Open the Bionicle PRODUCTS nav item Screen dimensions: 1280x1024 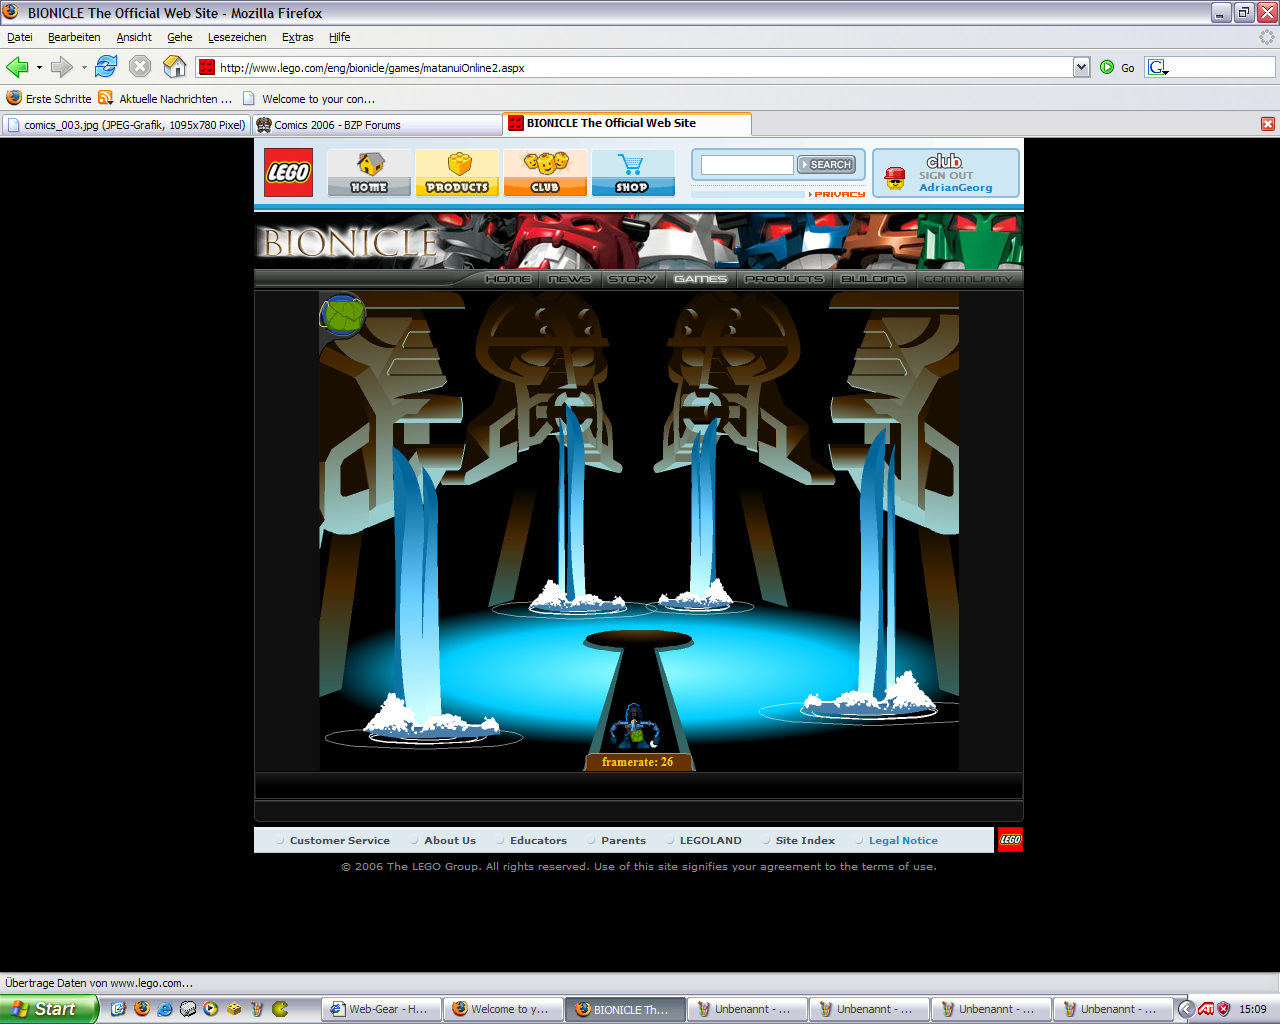point(784,279)
